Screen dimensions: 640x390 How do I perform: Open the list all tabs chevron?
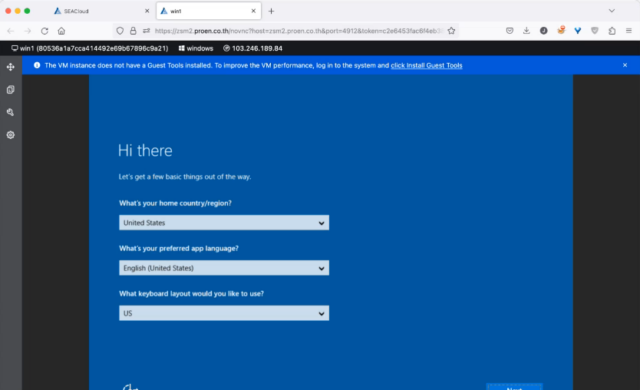[611, 11]
